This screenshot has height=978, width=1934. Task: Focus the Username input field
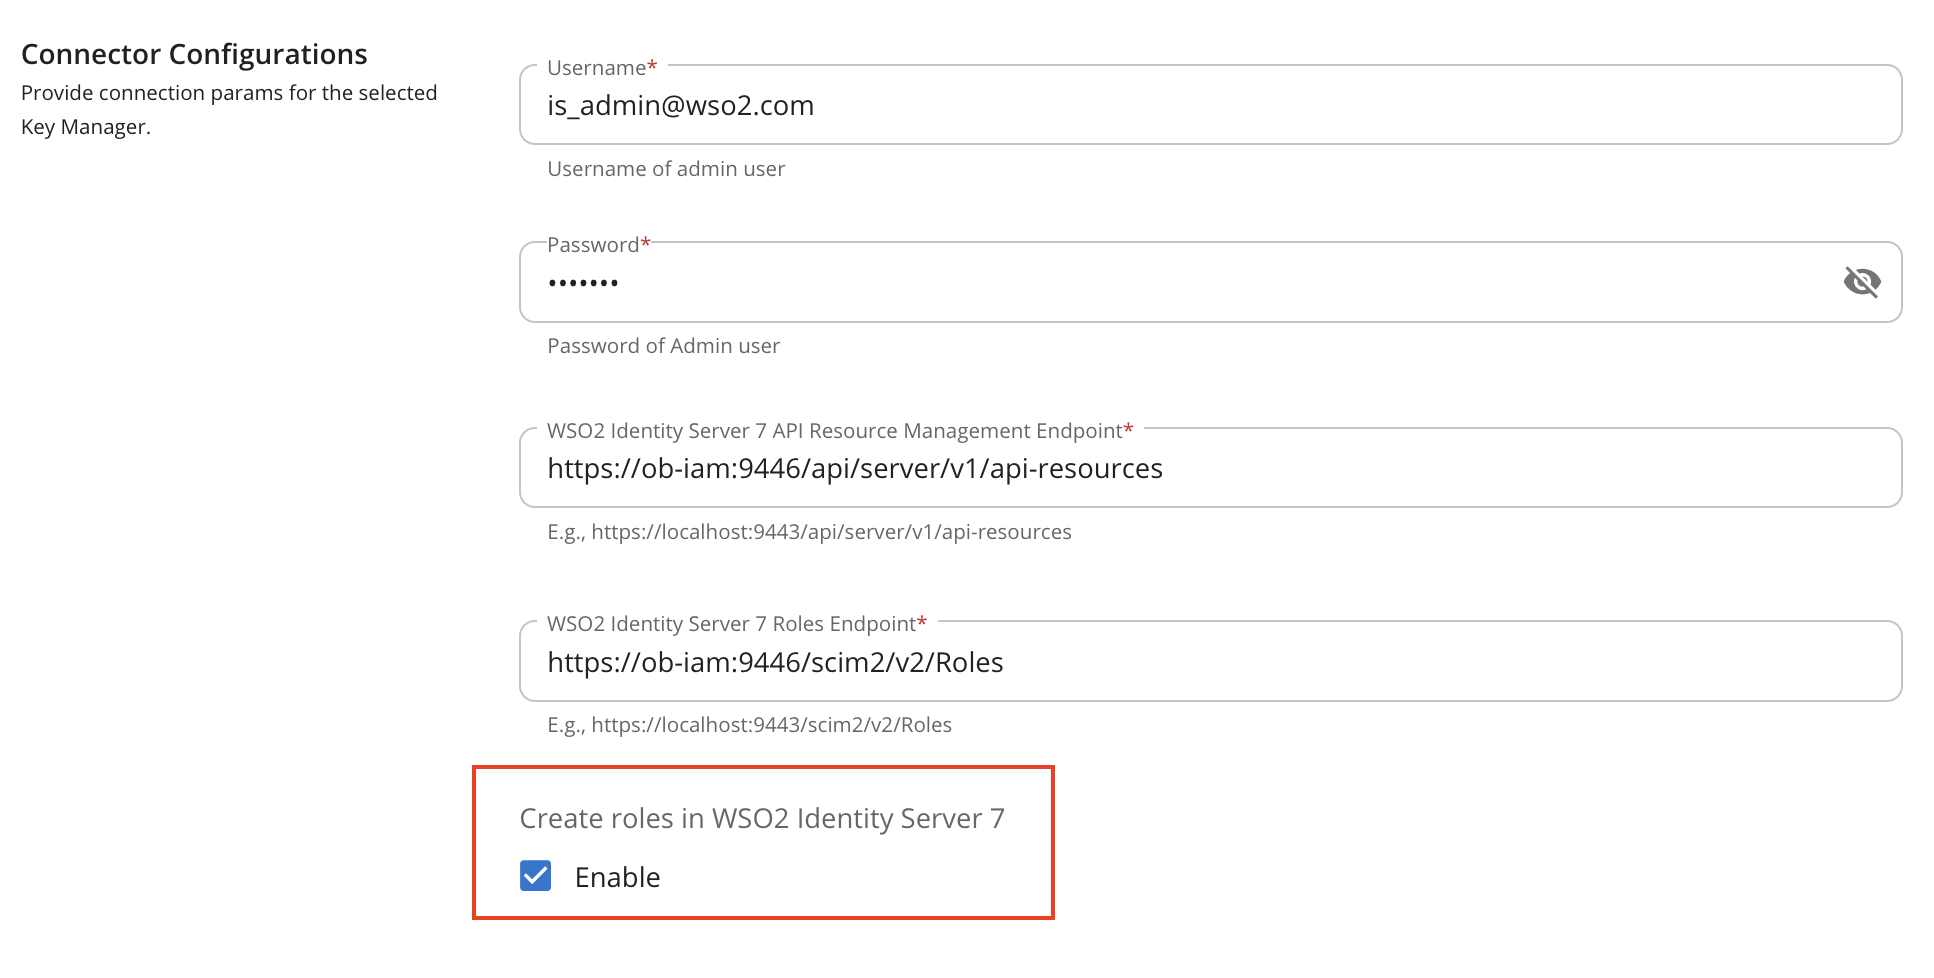click(x=1210, y=105)
